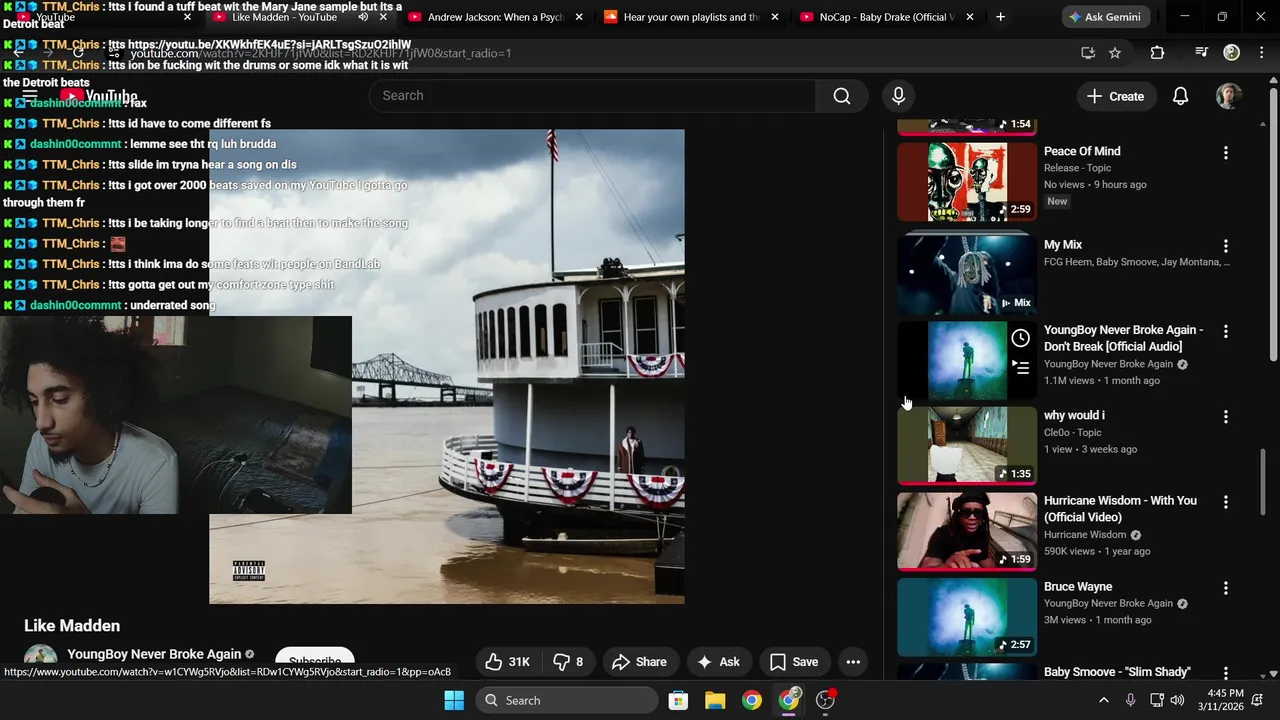Screen dimensions: 1280x720
Task: Open the Peace Of Mind video thumbnail
Action: click(x=967, y=182)
